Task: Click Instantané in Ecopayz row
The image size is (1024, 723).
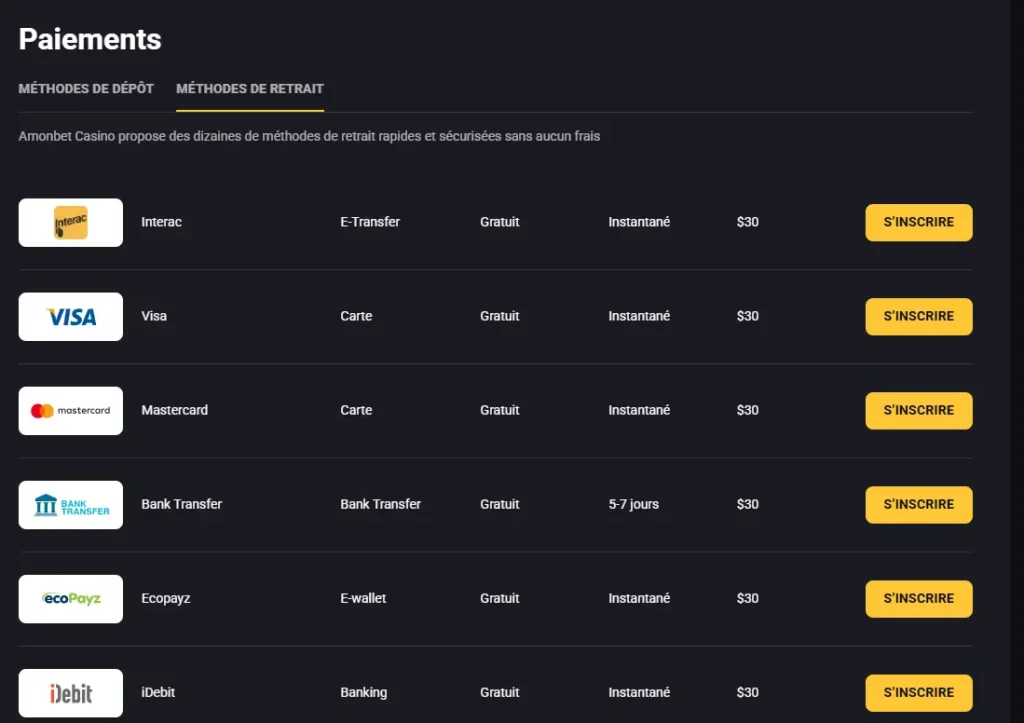Action: coord(639,598)
